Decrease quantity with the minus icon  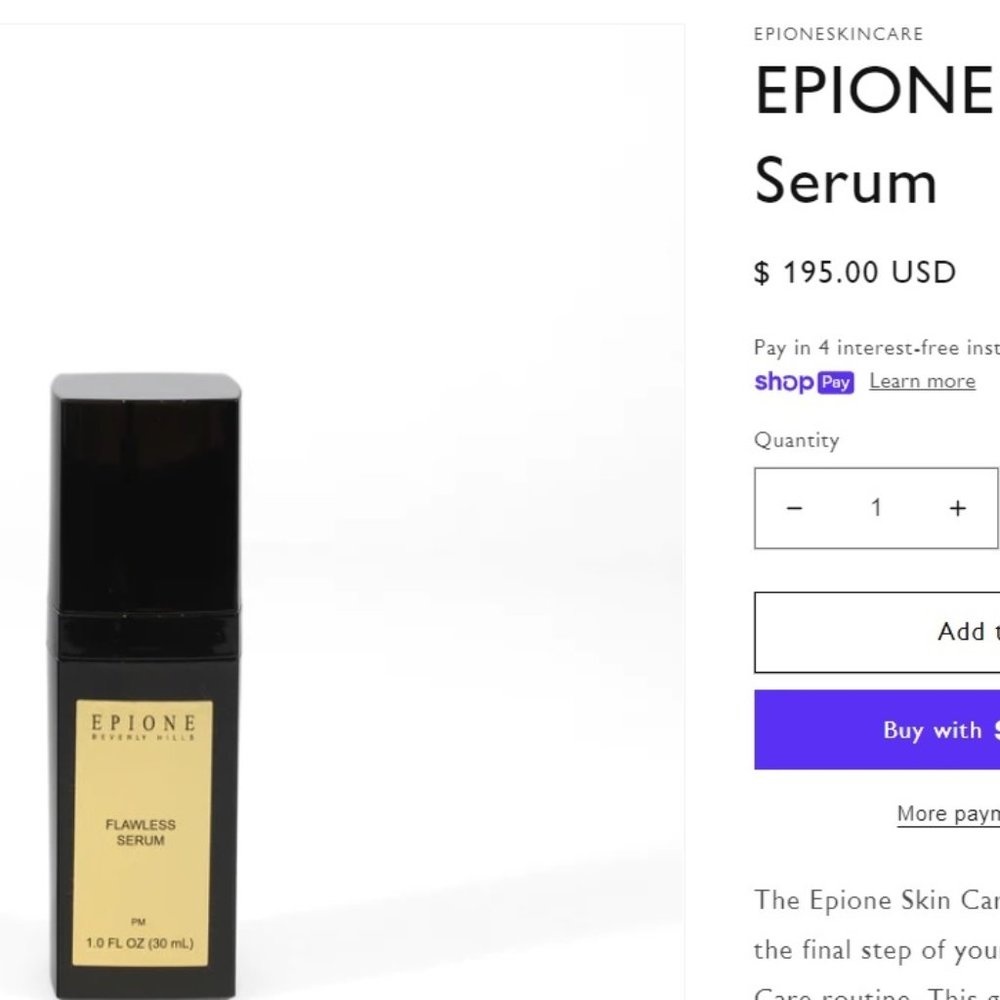click(x=794, y=508)
